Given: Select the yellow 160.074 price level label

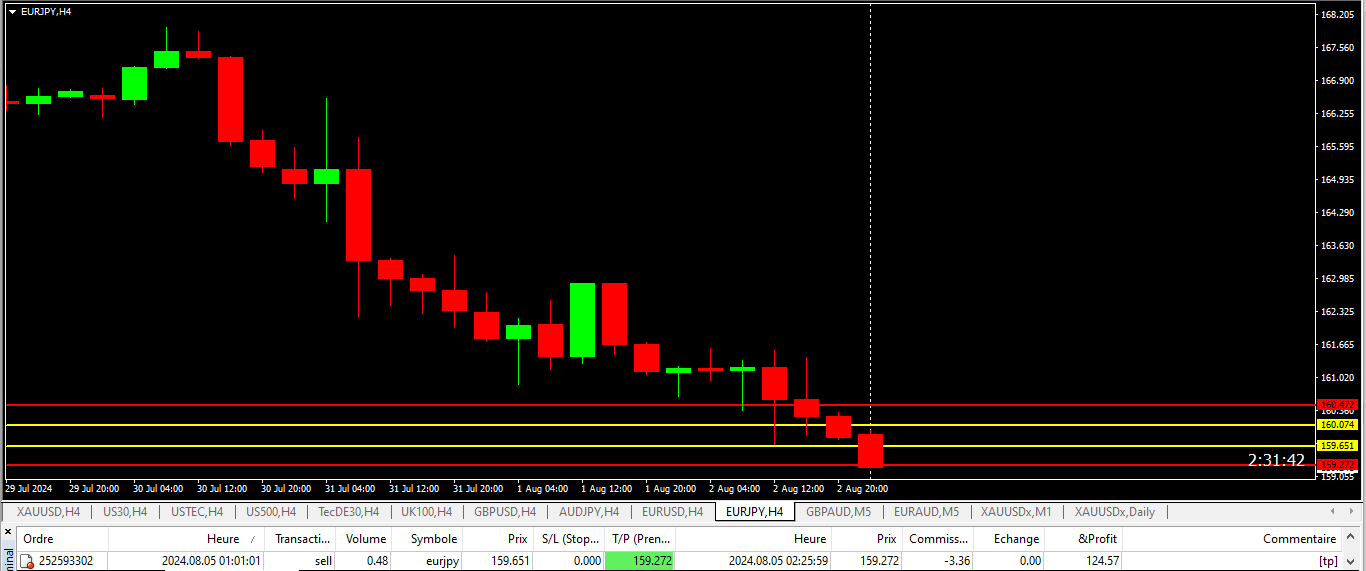Looking at the screenshot, I should pyautogui.click(x=1336, y=425).
